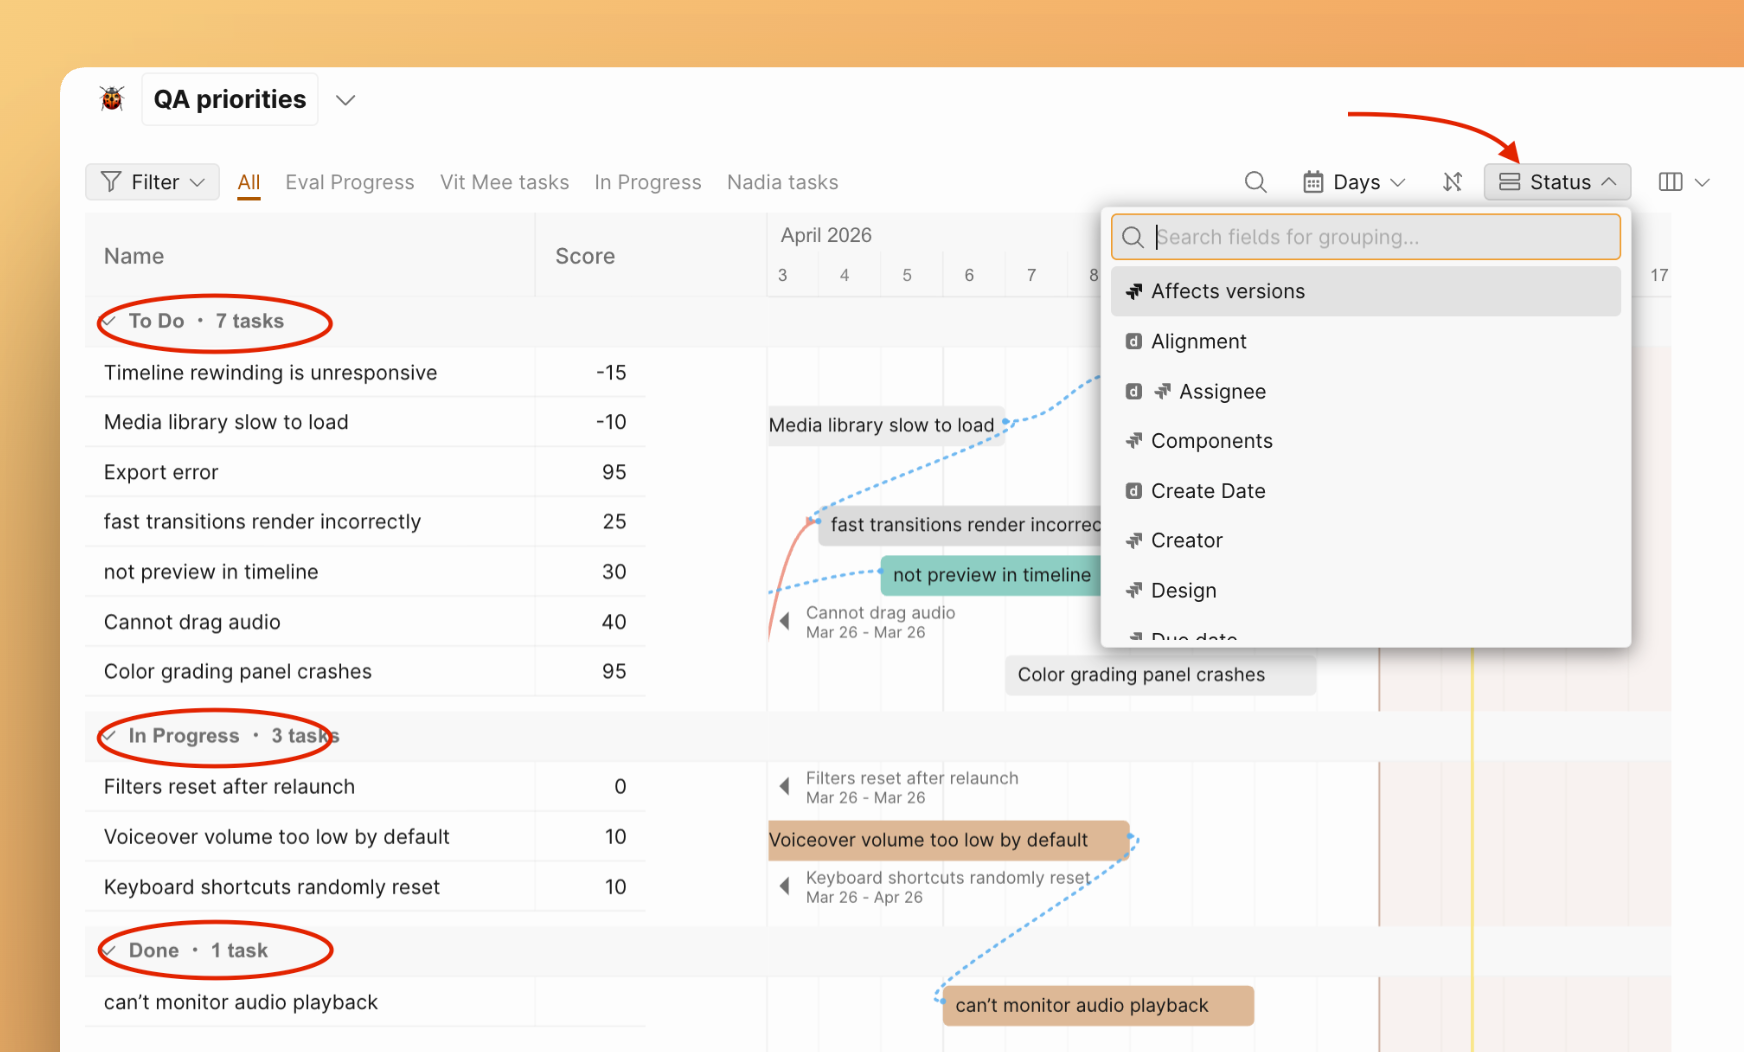Screen dimensions: 1744x1052
Task: Collapse the In Progress task group
Action: click(110, 736)
